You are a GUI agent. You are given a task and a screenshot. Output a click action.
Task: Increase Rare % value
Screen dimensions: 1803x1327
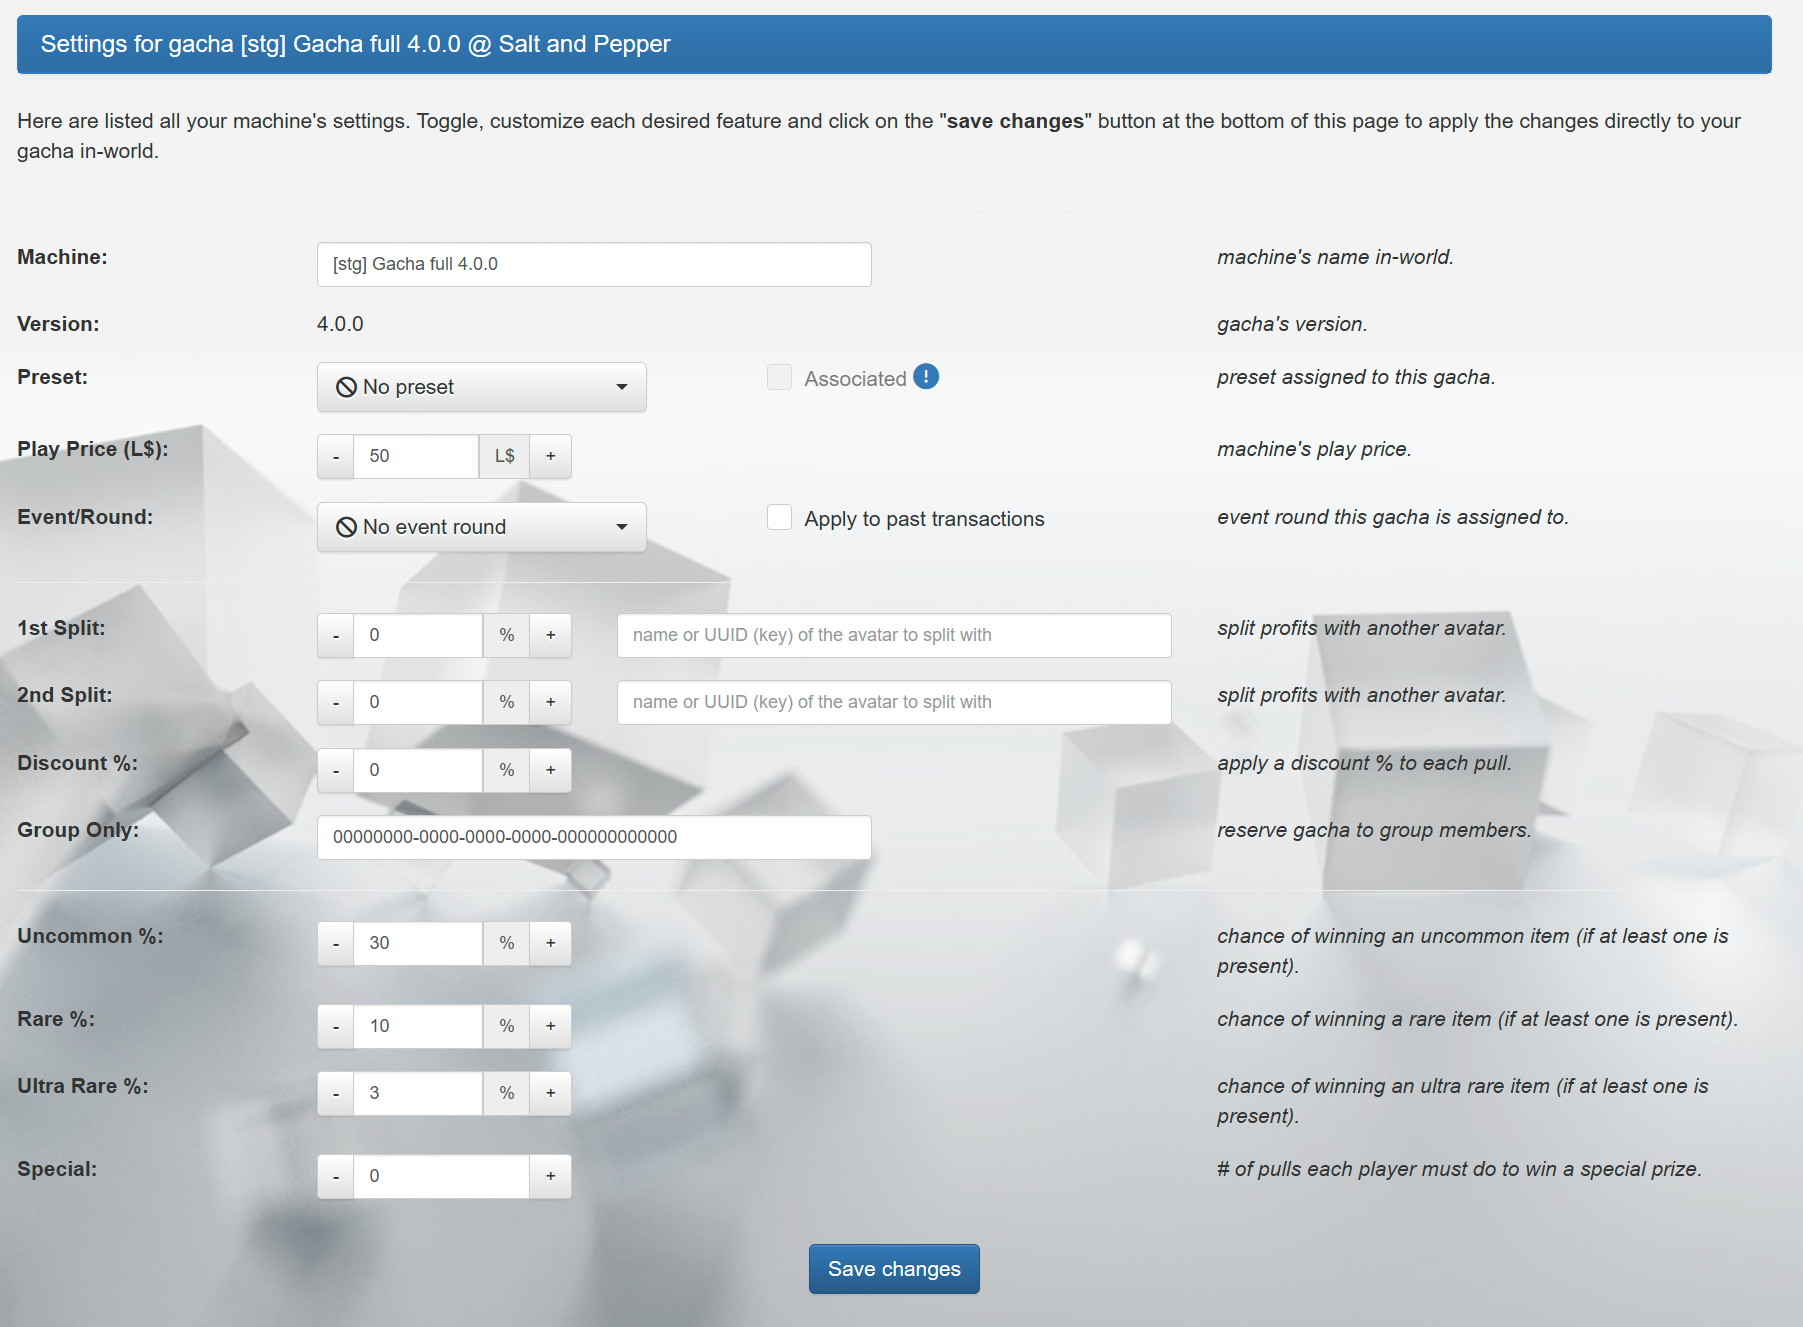click(550, 1026)
